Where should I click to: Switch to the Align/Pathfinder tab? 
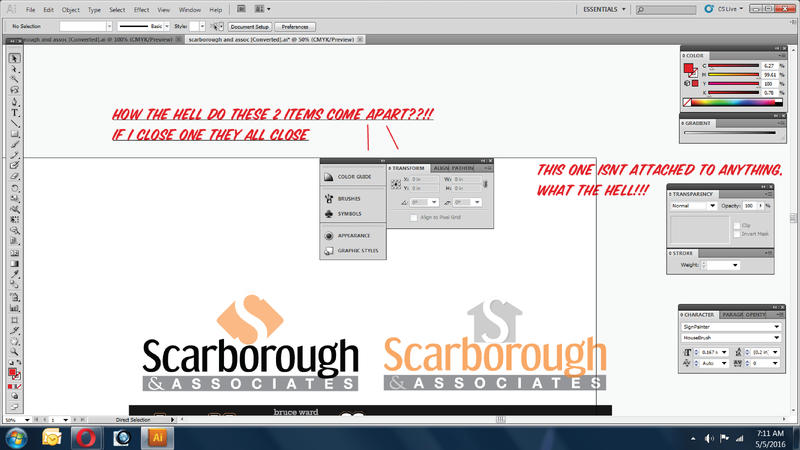click(x=453, y=168)
